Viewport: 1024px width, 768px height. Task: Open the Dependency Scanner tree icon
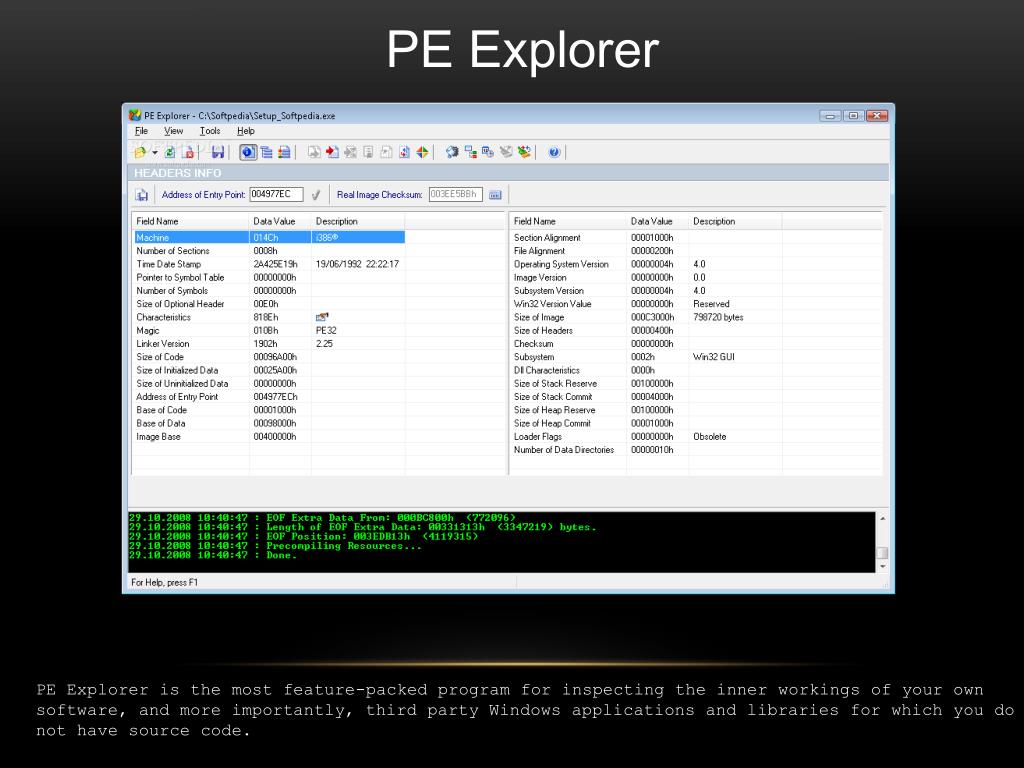point(470,152)
